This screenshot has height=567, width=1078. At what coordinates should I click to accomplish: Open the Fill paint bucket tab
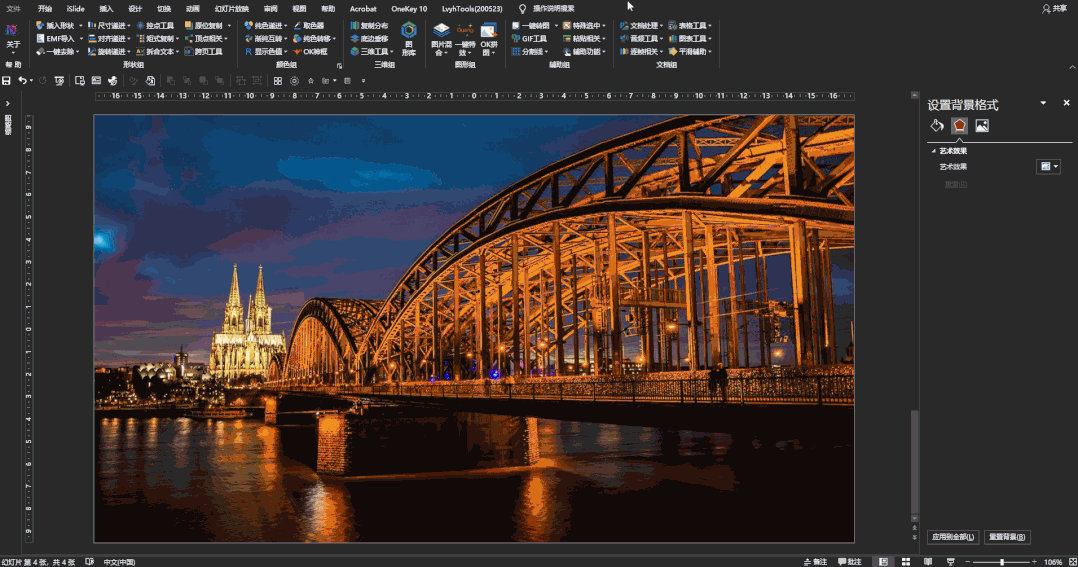[x=937, y=126]
